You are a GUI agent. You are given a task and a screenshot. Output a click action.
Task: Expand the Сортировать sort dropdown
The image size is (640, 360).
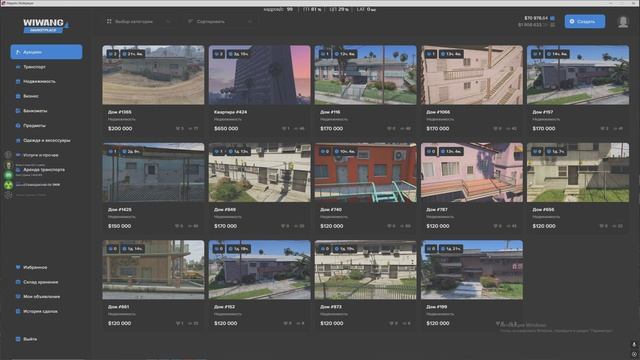220,22
